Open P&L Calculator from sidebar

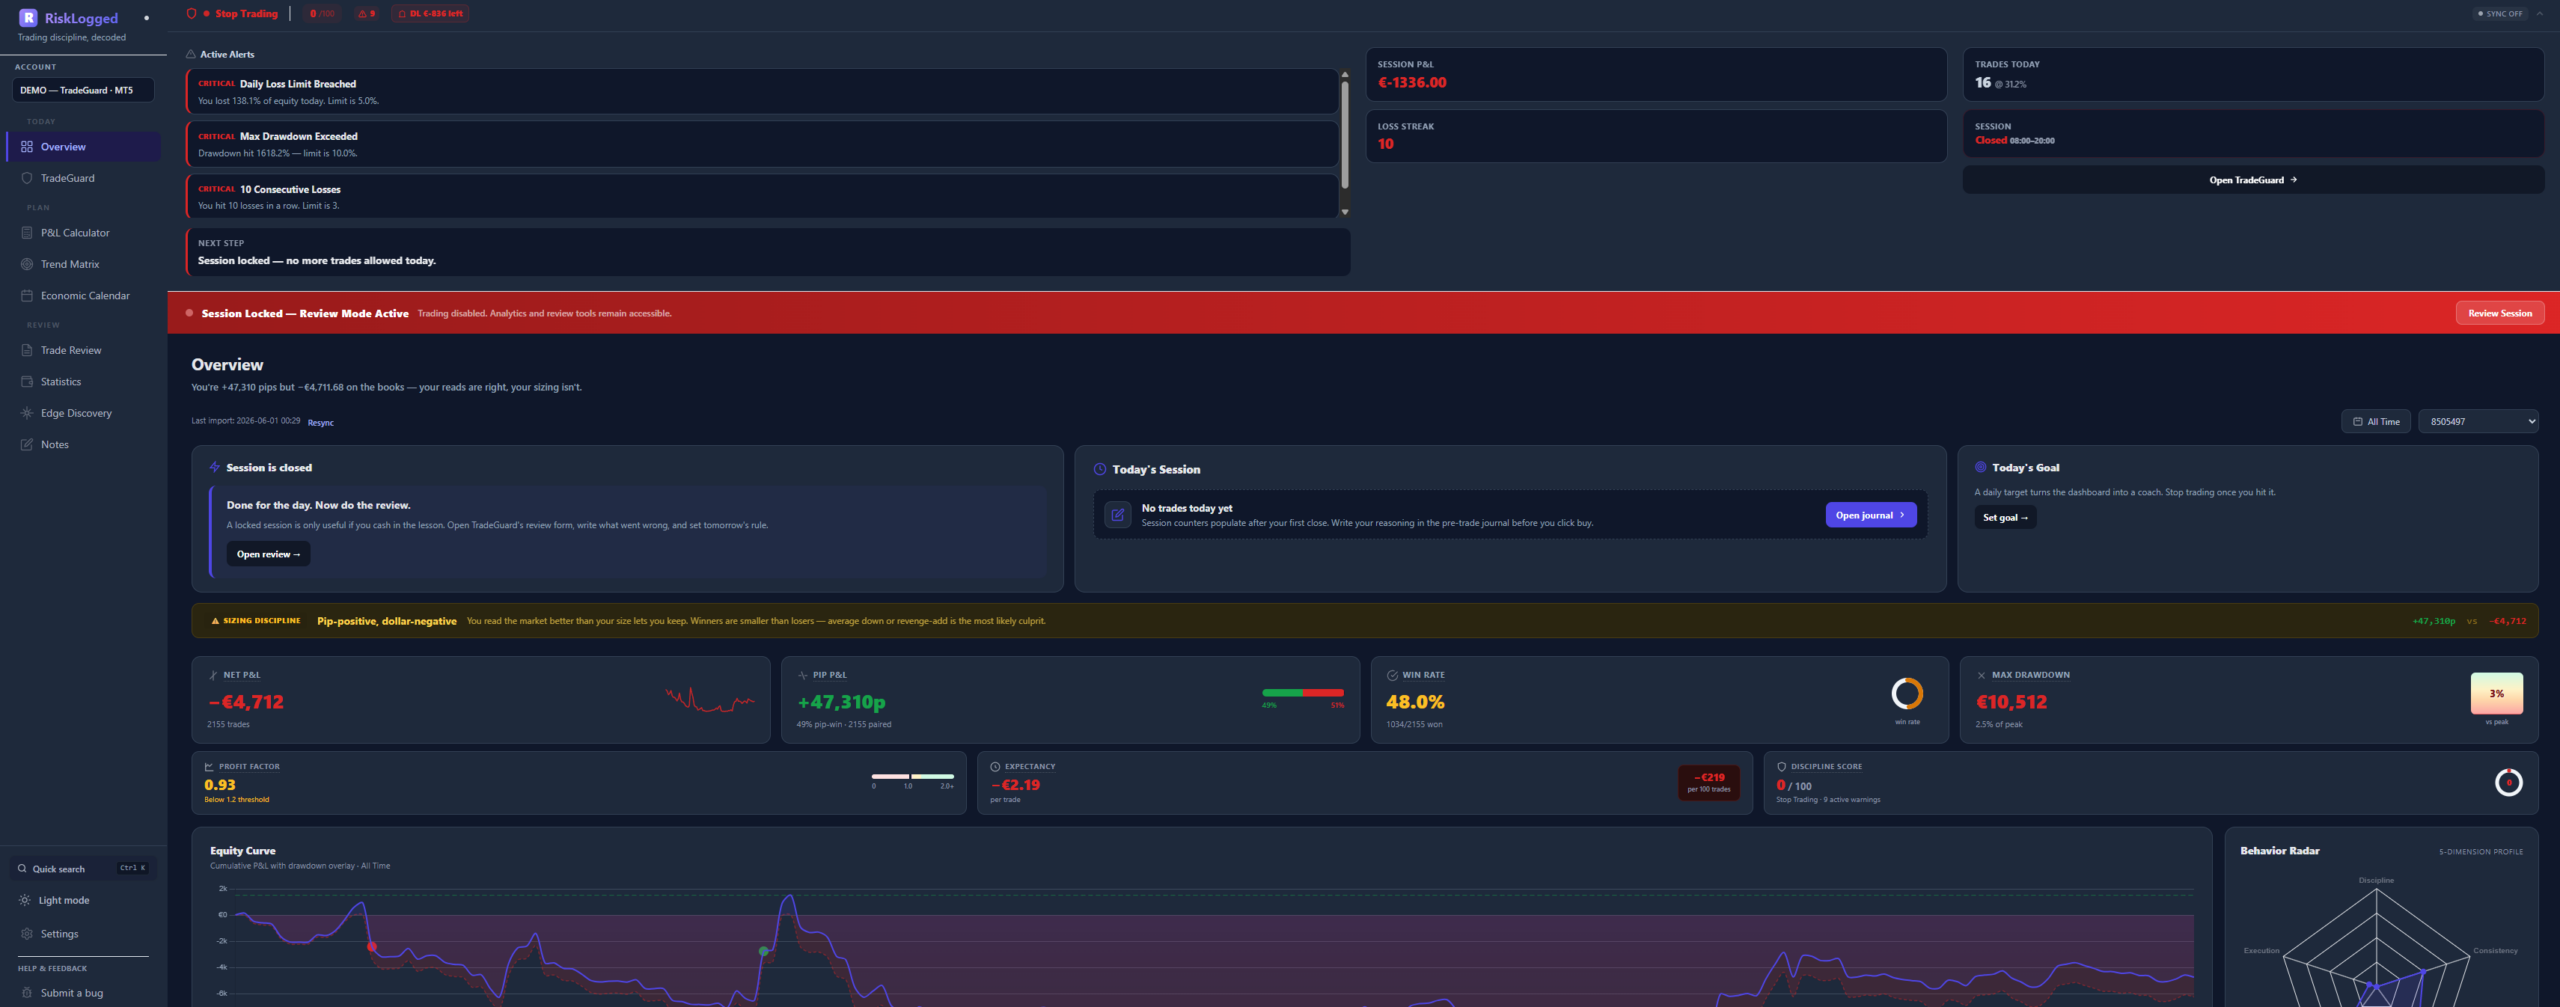click(84, 233)
